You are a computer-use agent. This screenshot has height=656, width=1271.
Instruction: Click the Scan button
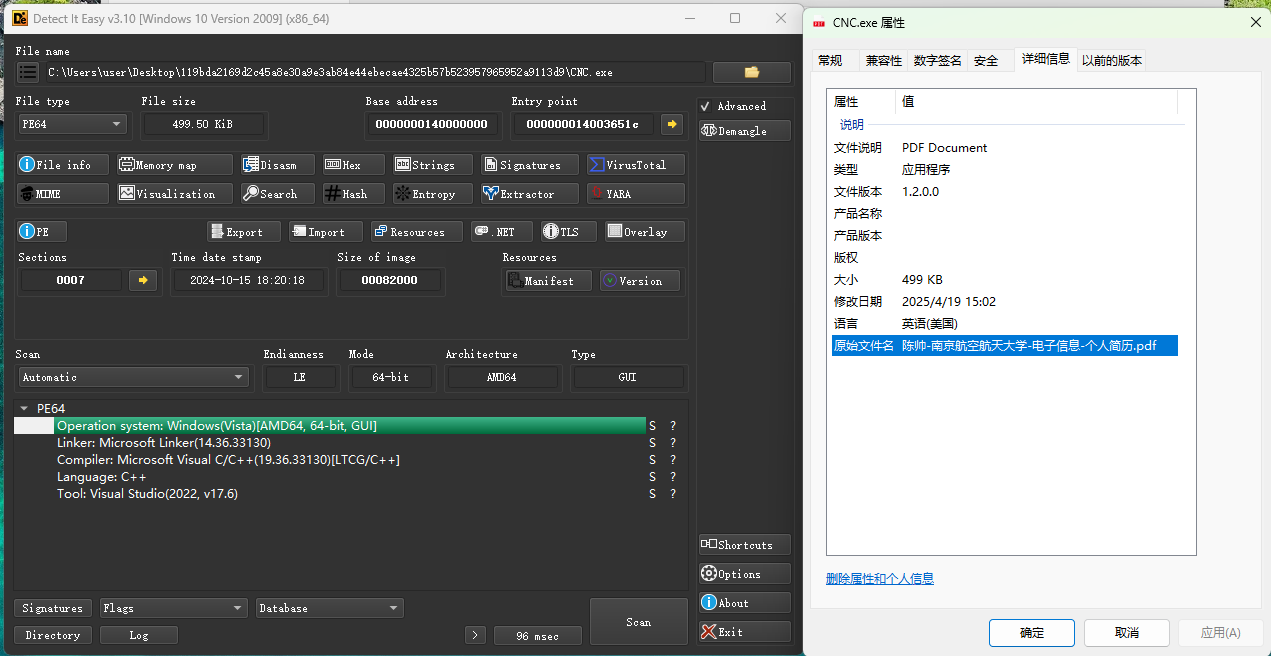click(638, 622)
